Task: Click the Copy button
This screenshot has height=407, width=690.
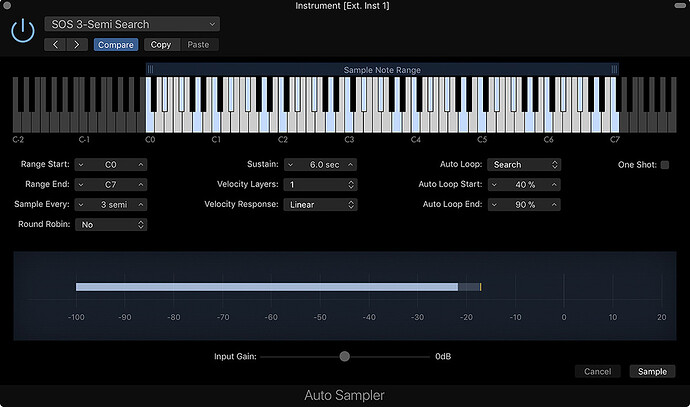Action: point(161,44)
